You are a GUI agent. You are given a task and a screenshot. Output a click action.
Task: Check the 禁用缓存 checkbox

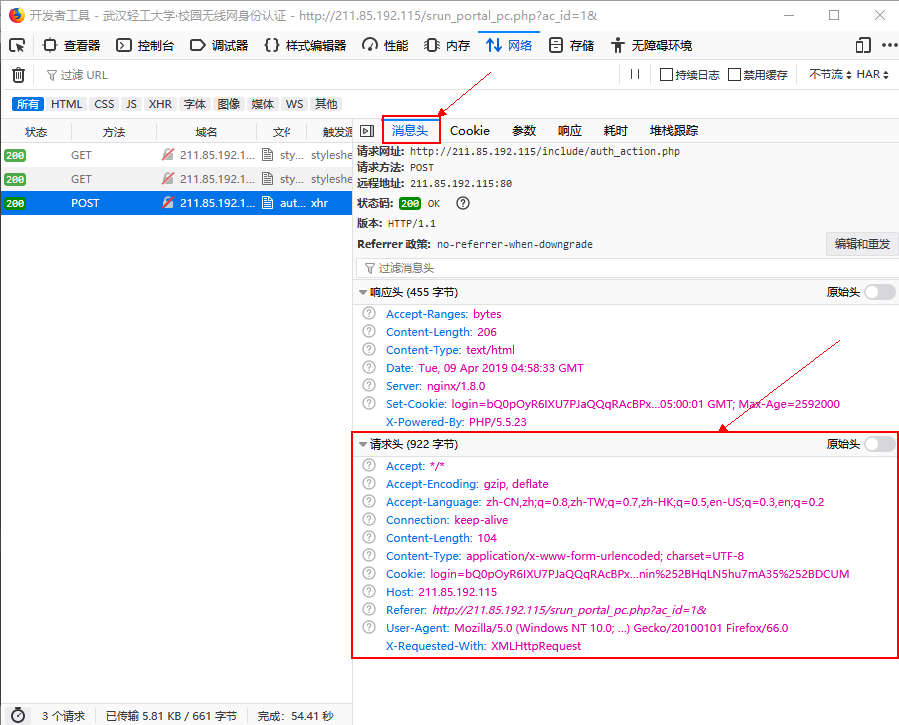click(735, 75)
